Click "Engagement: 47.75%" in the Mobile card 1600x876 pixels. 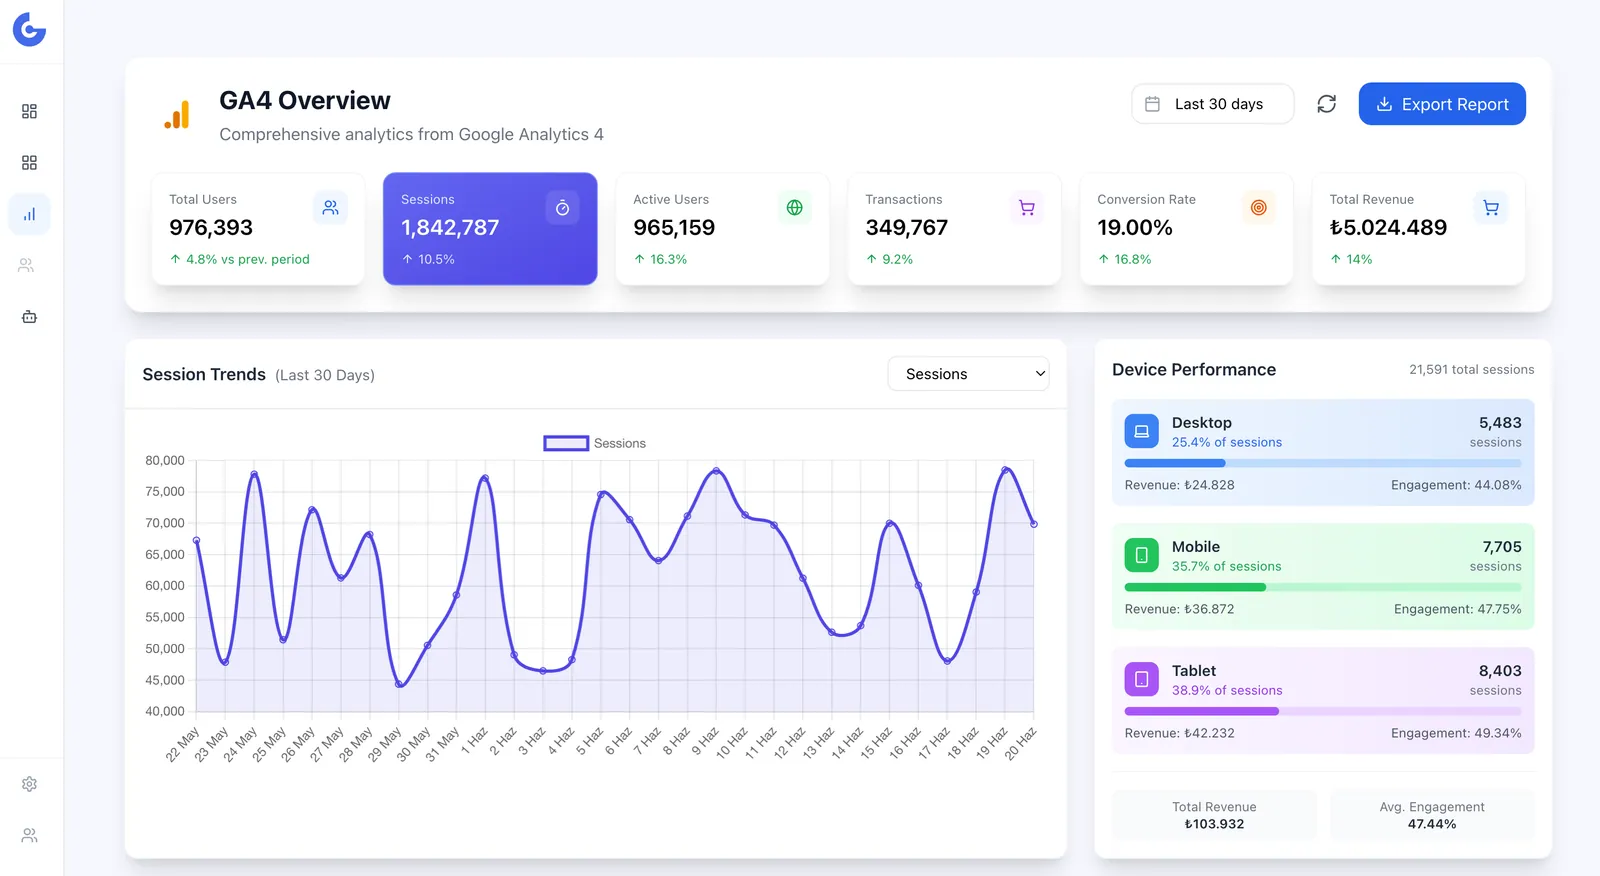click(x=1458, y=609)
